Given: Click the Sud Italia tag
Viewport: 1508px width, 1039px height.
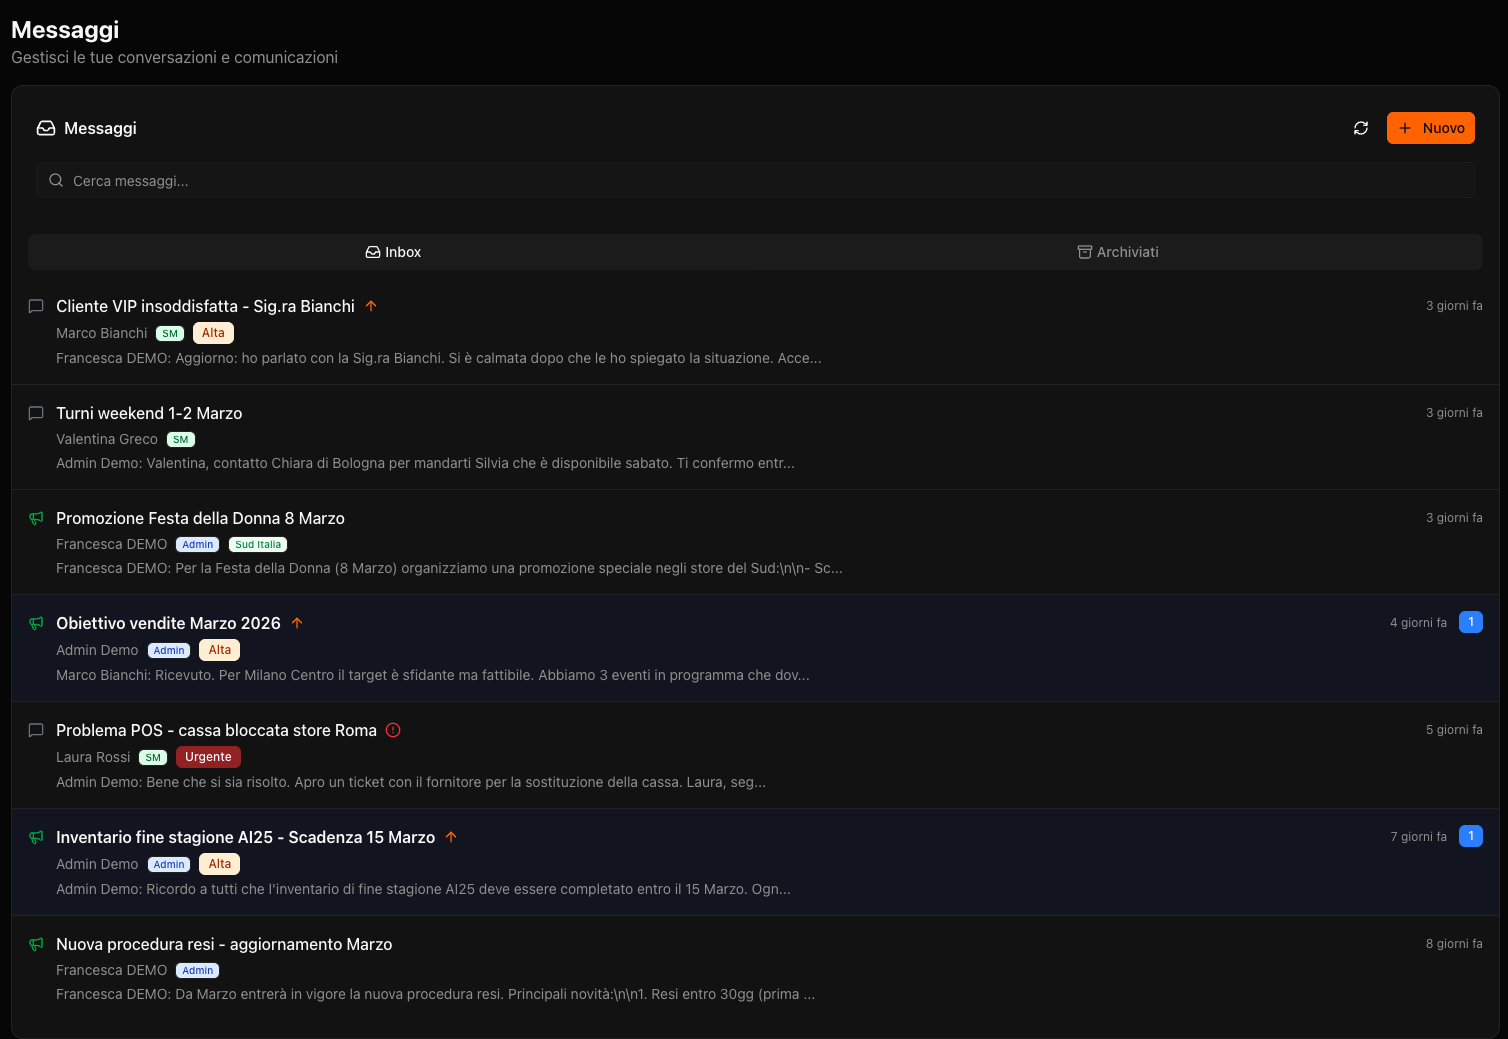Looking at the screenshot, I should click(258, 545).
